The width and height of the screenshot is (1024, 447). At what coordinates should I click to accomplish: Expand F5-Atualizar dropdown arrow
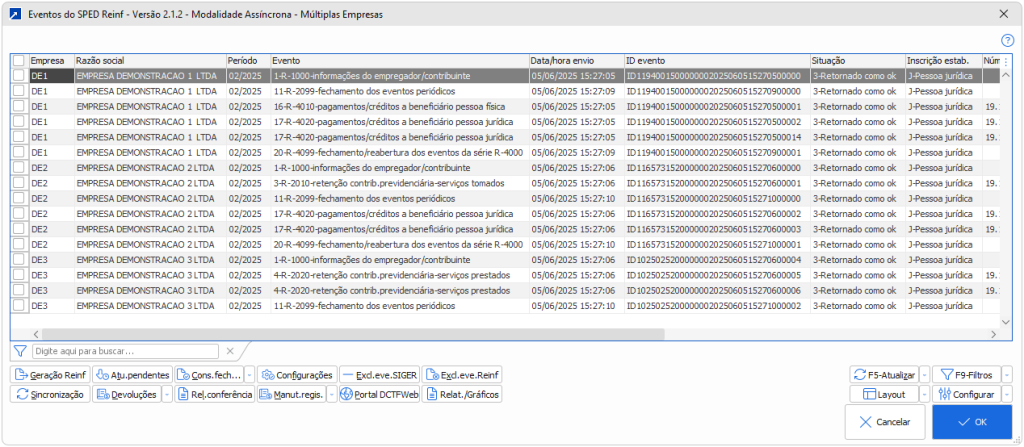pyautogui.click(x=925, y=375)
